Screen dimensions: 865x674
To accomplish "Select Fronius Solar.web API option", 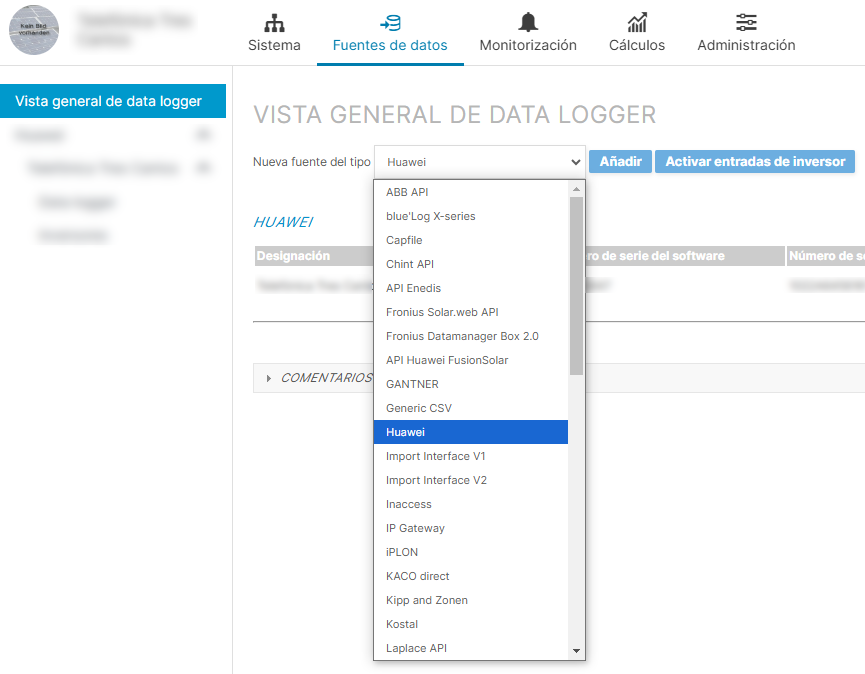I will pos(471,312).
